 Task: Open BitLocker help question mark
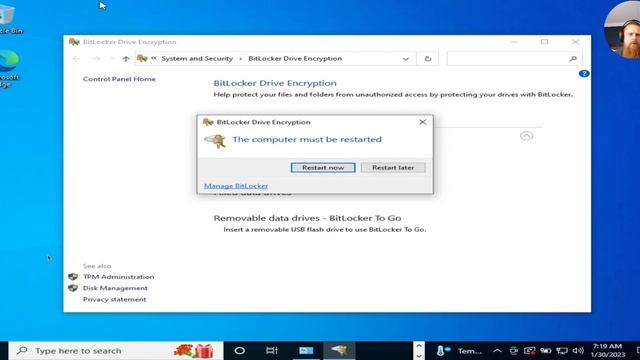[584, 74]
